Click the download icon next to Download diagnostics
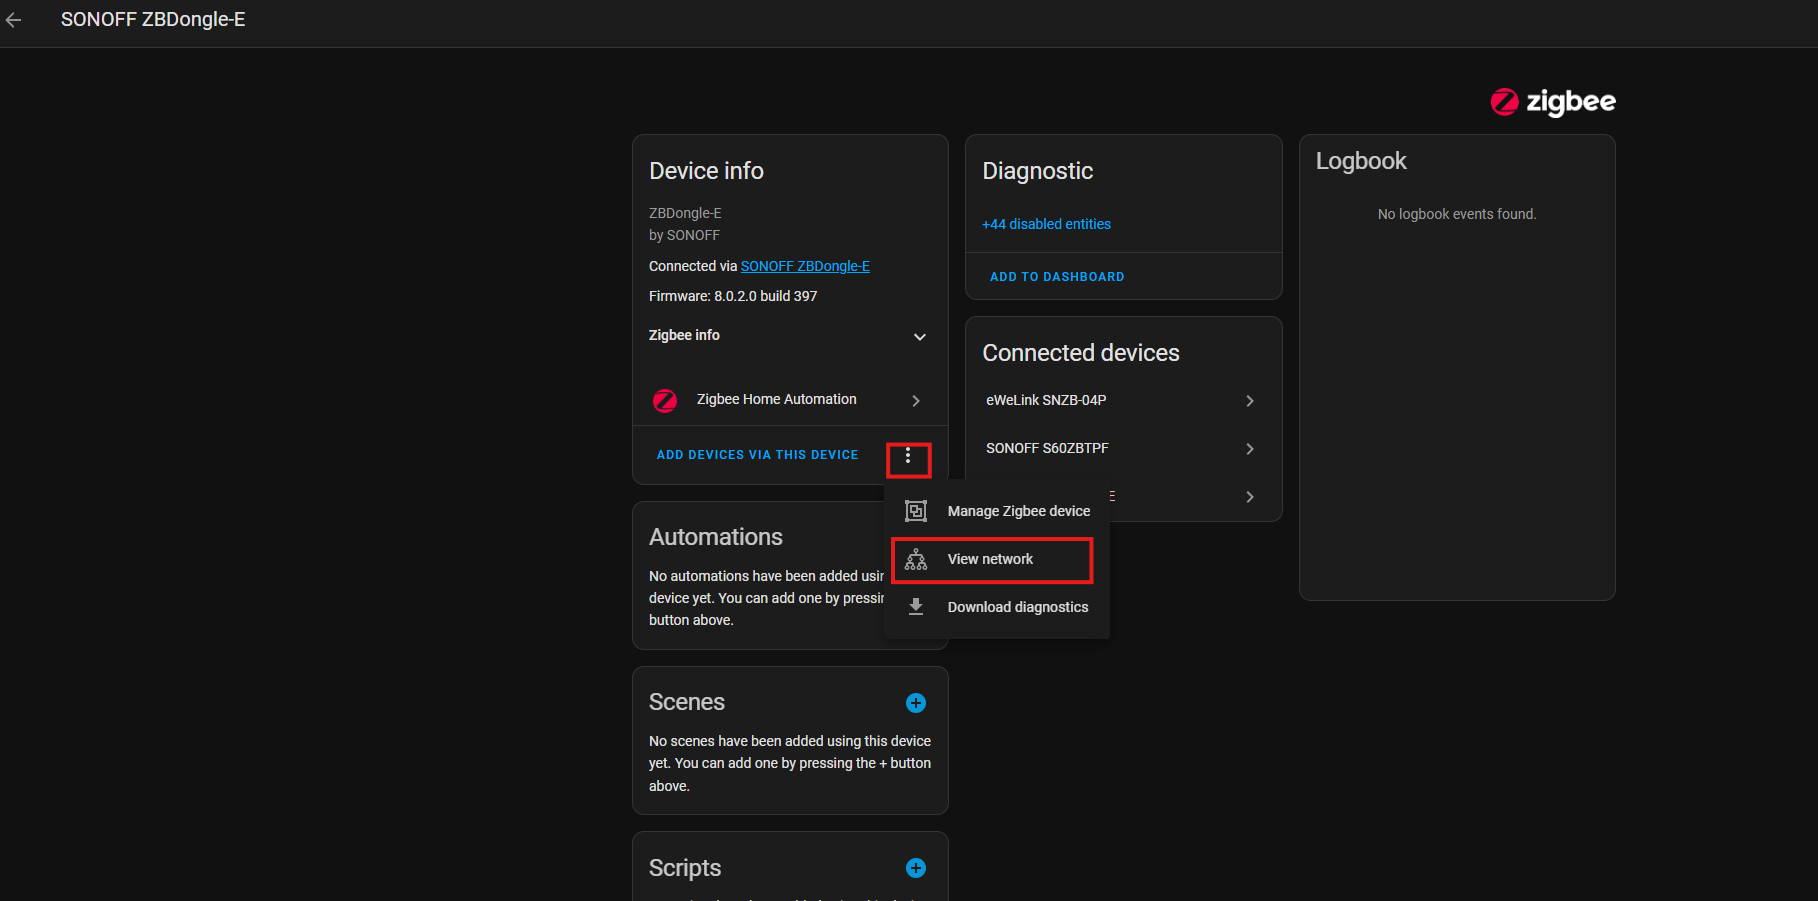The height and width of the screenshot is (901, 1818). [915, 606]
